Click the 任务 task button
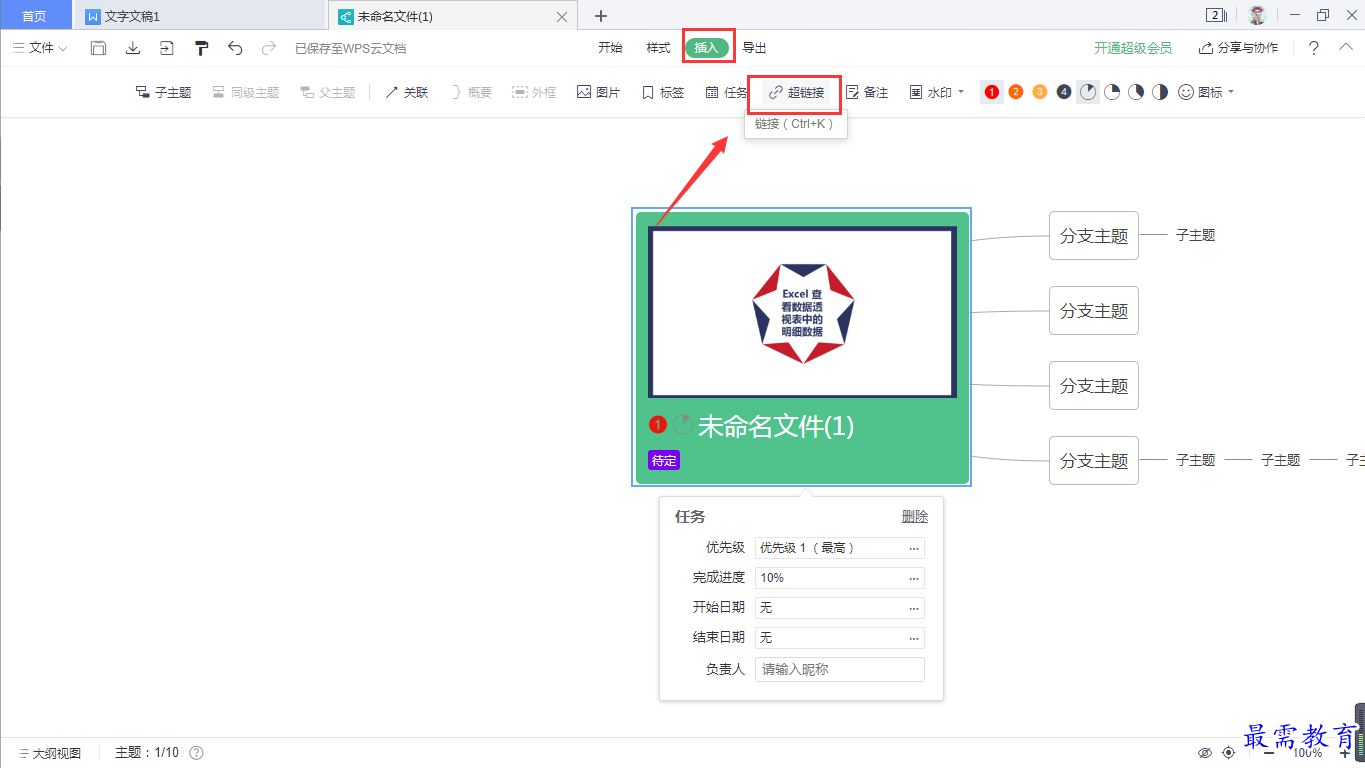This screenshot has width=1365, height=768. 726,92
